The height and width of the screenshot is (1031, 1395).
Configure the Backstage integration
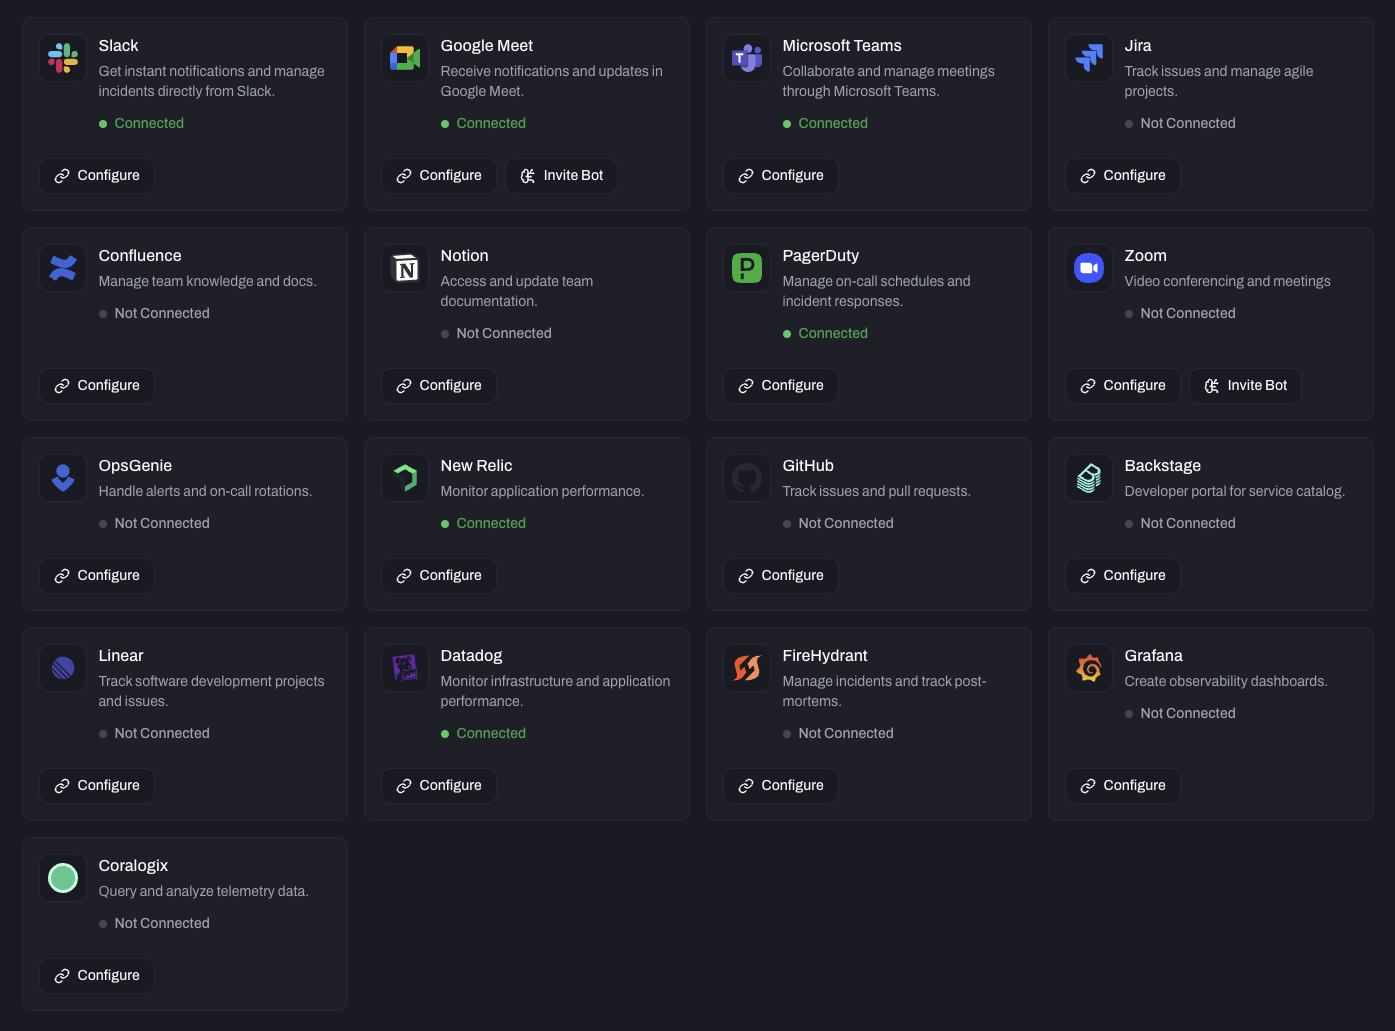pos(1123,576)
